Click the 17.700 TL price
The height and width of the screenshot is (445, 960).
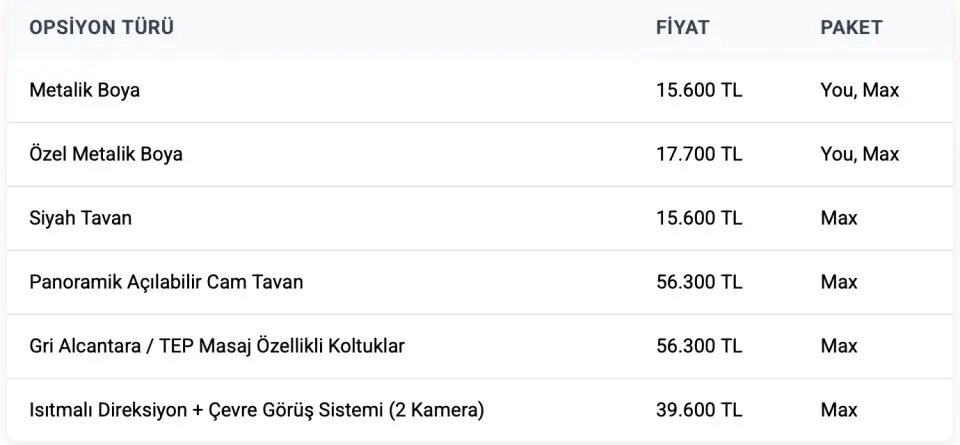(699, 155)
